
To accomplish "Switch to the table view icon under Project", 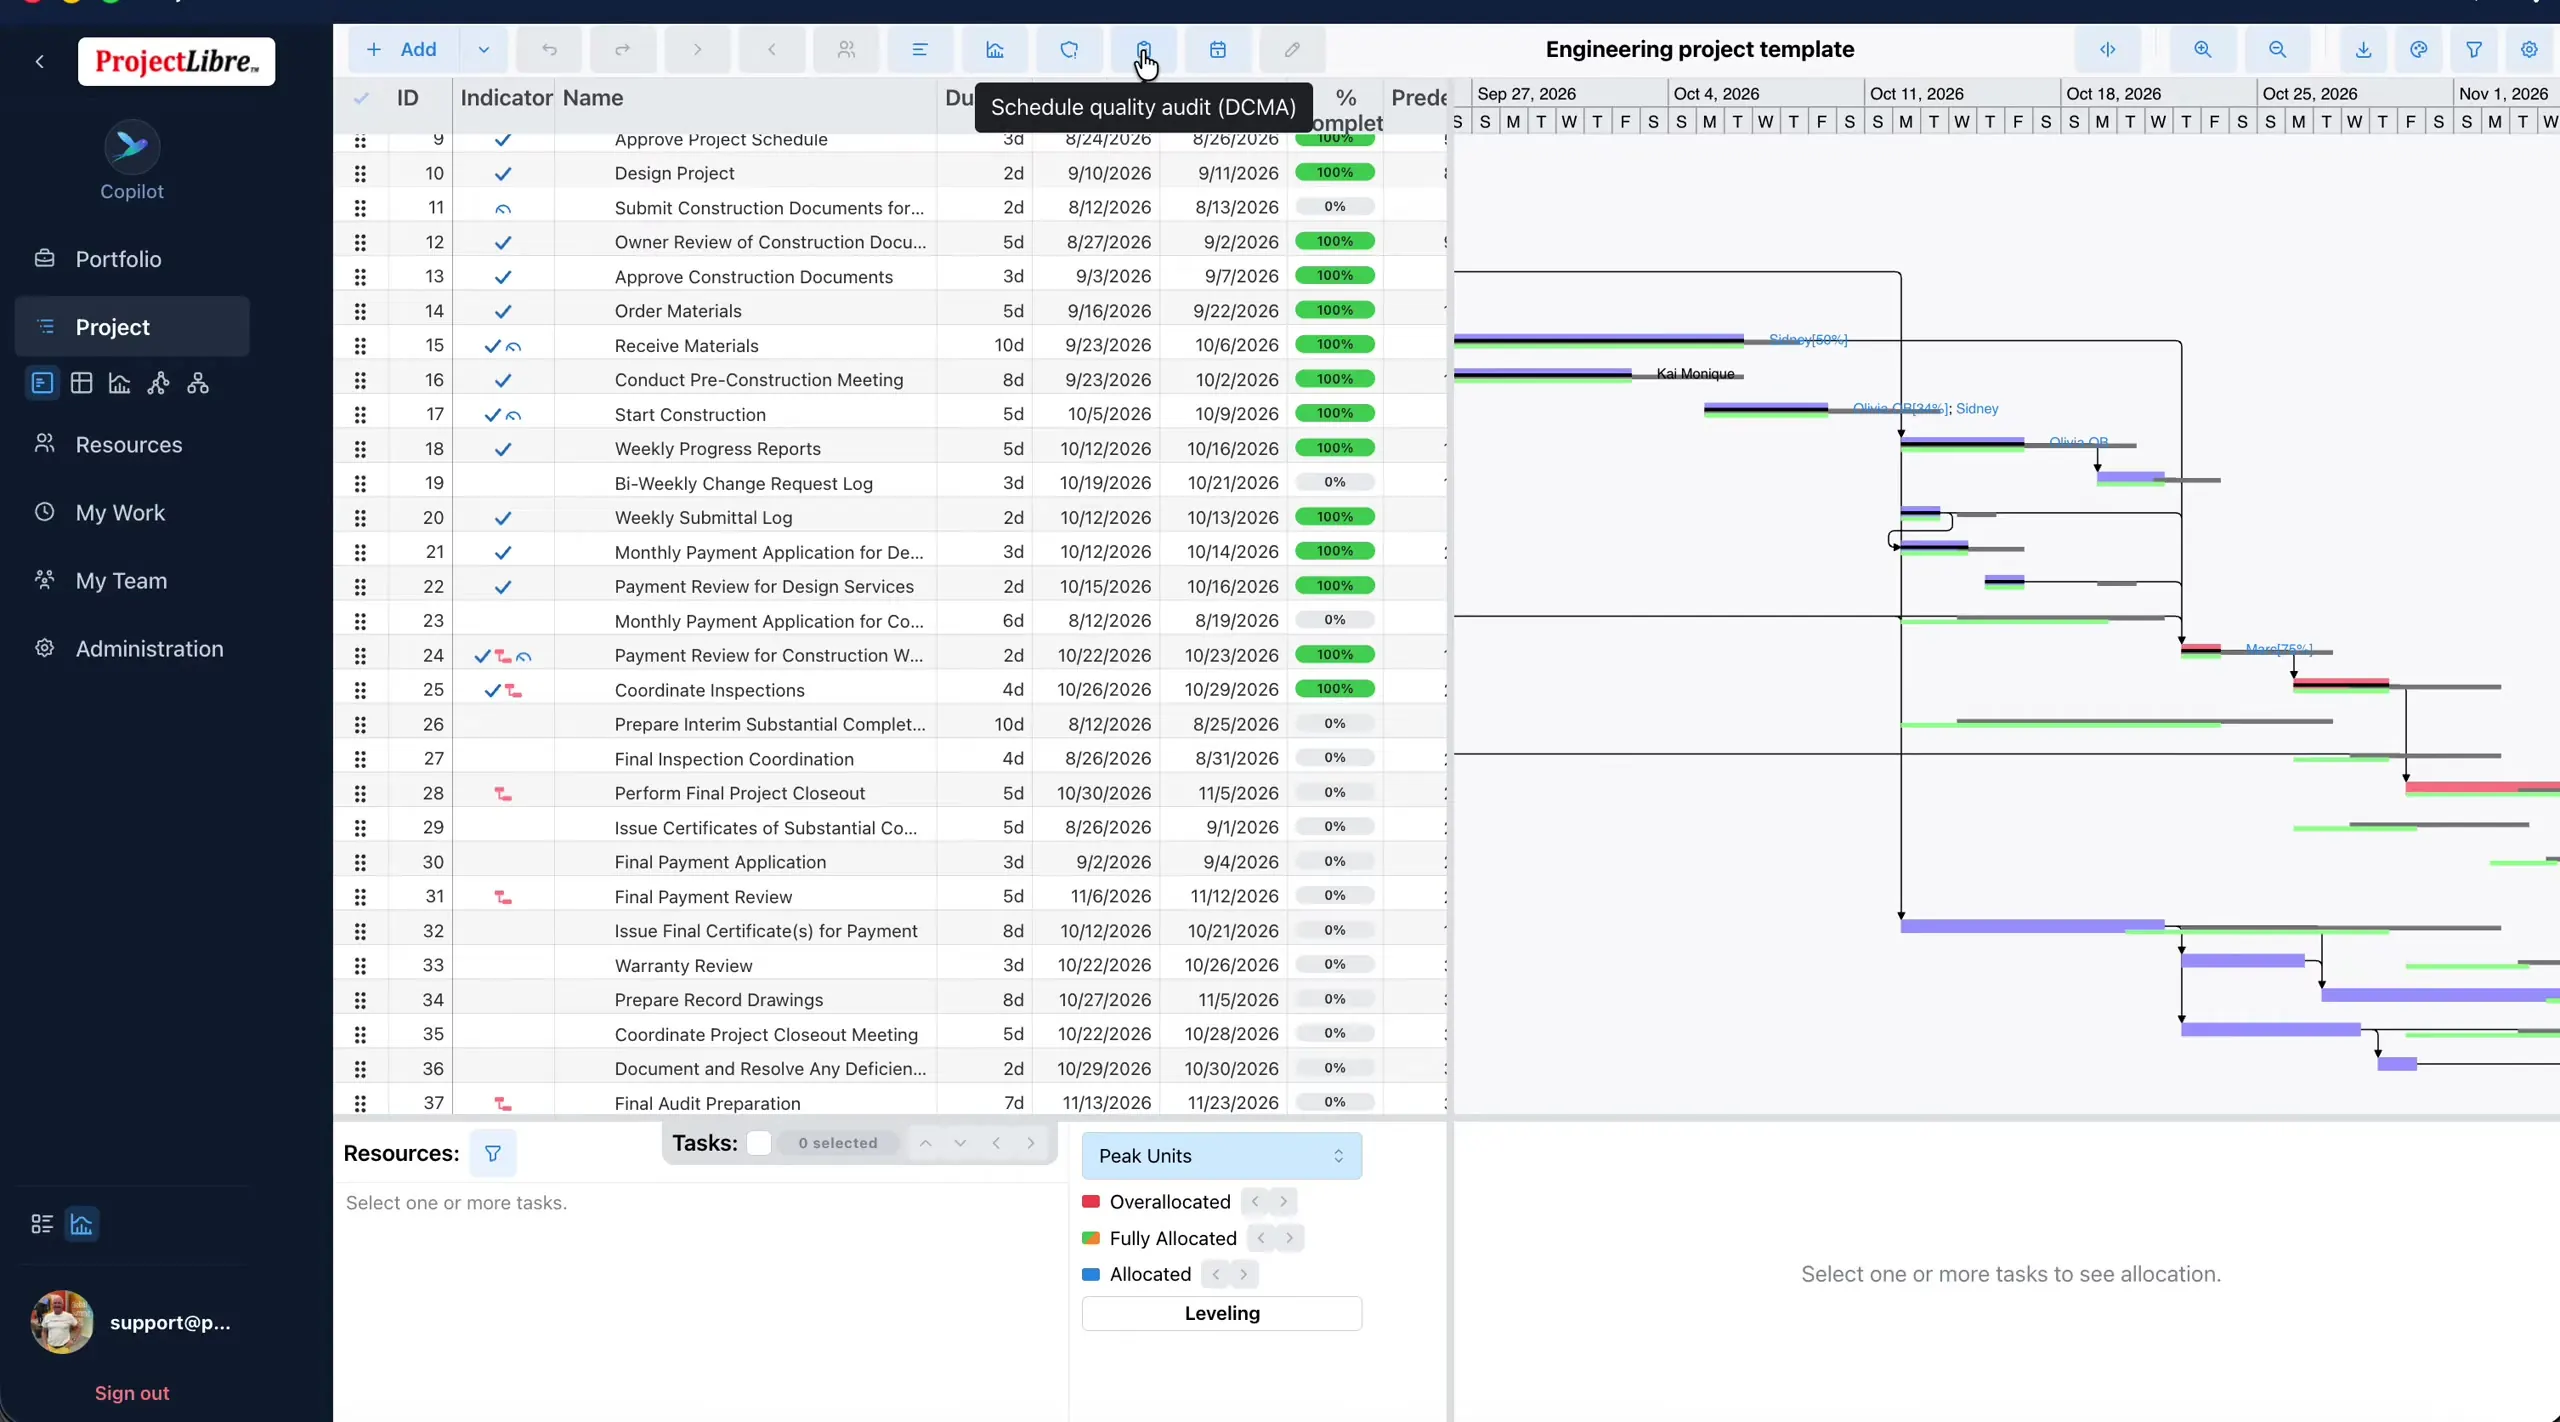I will pos(82,383).
